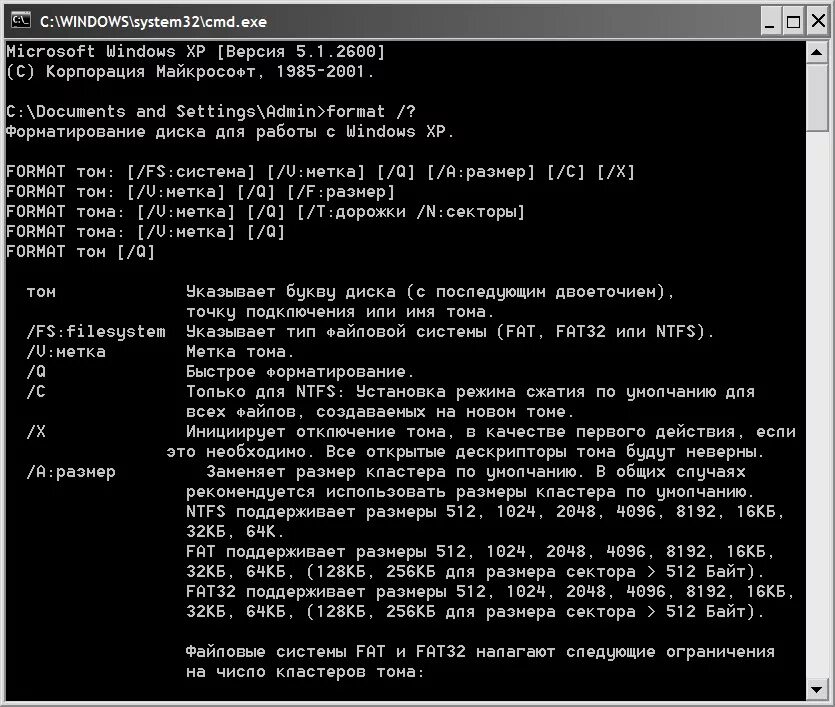The height and width of the screenshot is (707, 835).
Task: Click the scrollbar up arrow
Action: [817, 52]
